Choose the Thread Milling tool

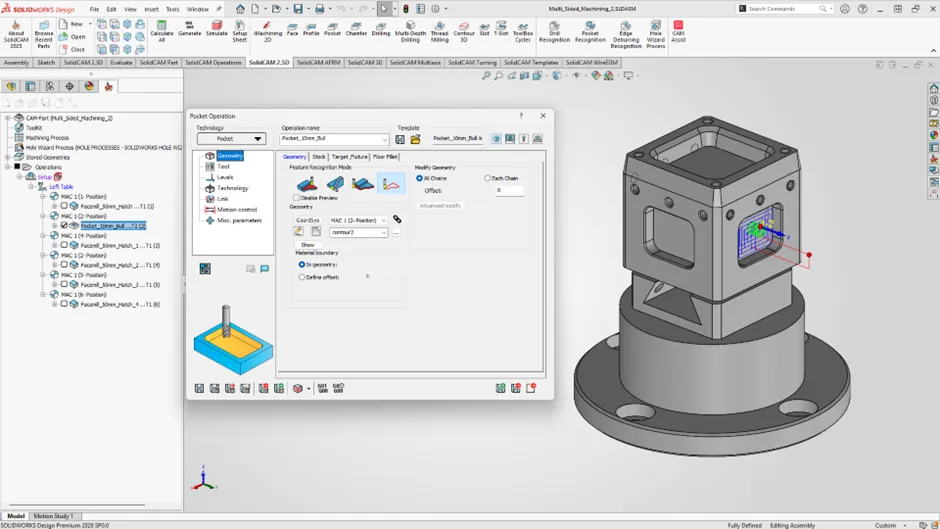[439, 31]
